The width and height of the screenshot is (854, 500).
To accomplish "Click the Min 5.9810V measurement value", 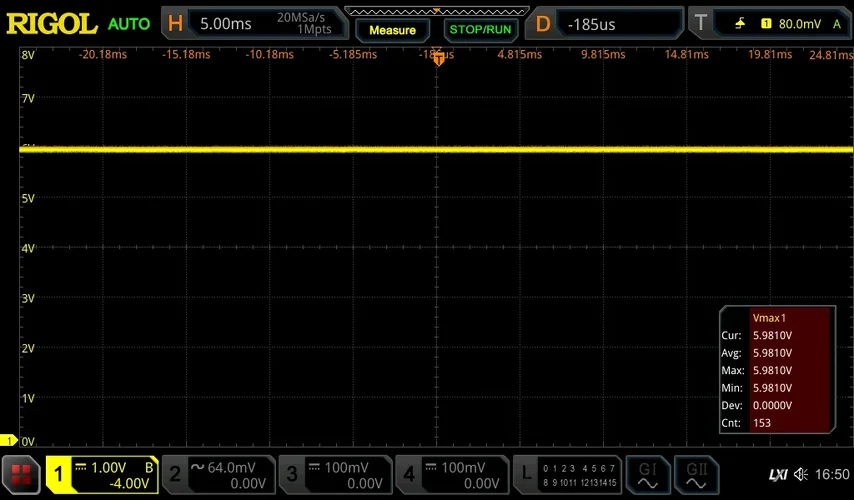I will click(x=772, y=388).
